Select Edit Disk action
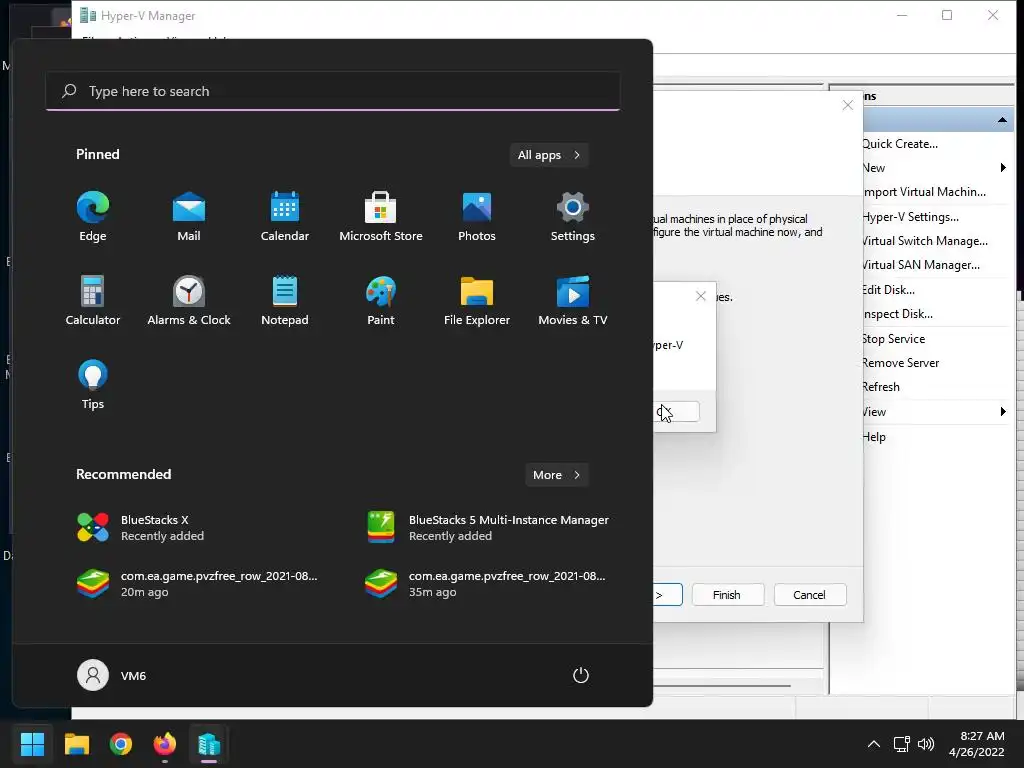Screen dimensions: 1024x768 (x=888, y=290)
